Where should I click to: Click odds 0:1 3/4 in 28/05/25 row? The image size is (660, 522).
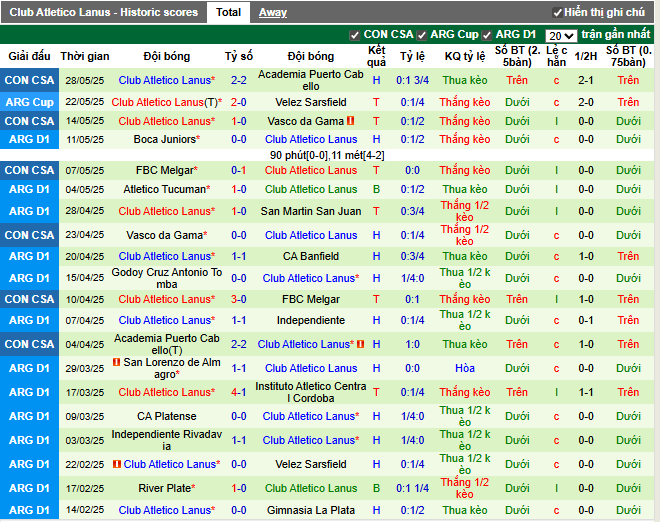pos(412,80)
